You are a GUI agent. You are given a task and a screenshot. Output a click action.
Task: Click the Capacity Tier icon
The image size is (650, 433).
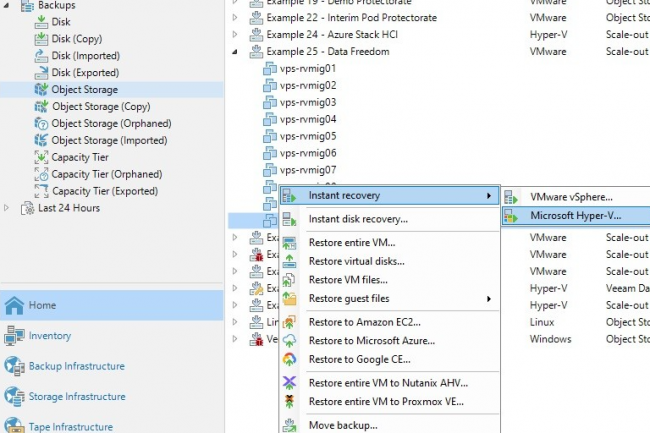click(41, 157)
